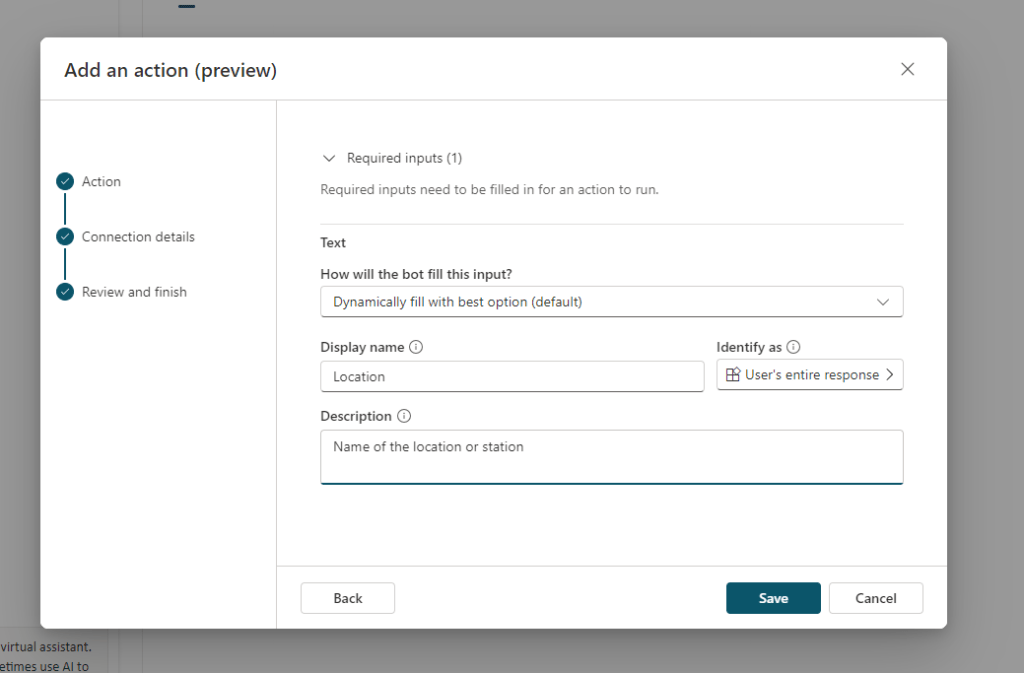Click the info icon beside Identify as
The image size is (1024, 673).
[x=793, y=347]
